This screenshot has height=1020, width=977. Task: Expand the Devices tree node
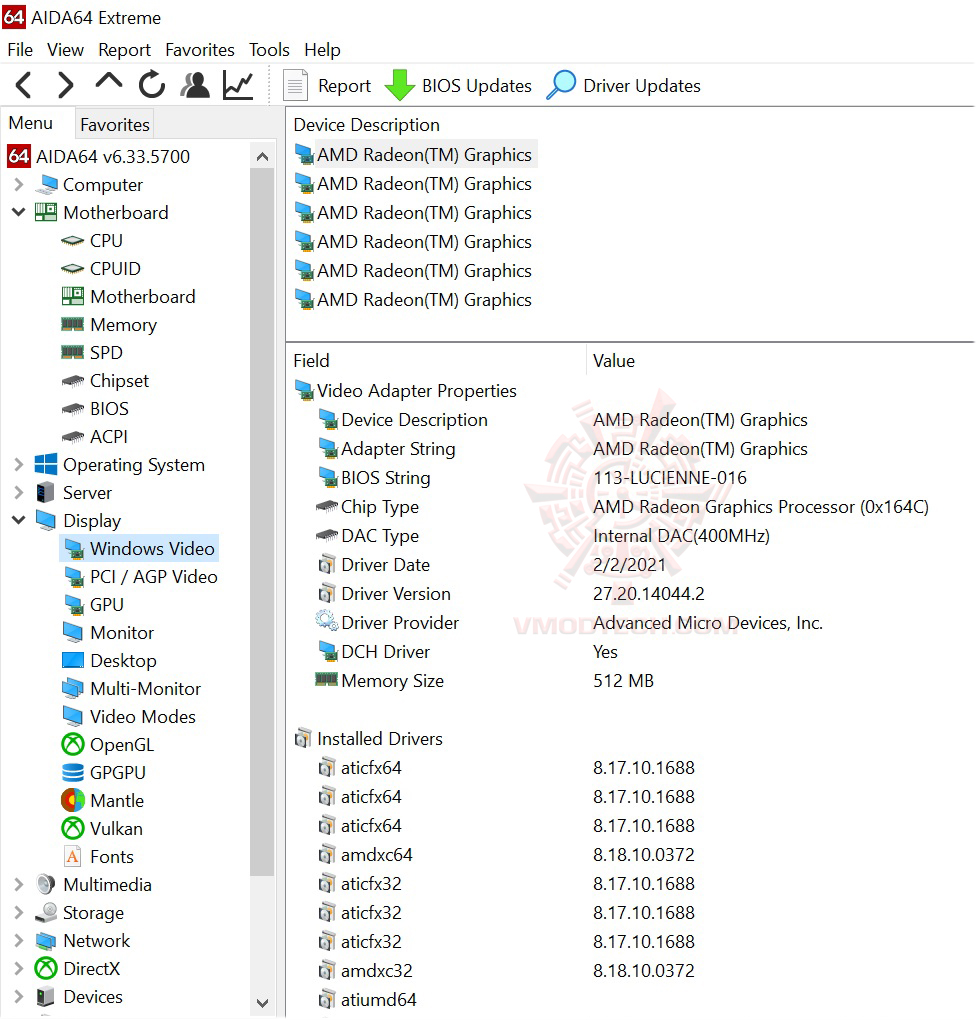point(19,996)
